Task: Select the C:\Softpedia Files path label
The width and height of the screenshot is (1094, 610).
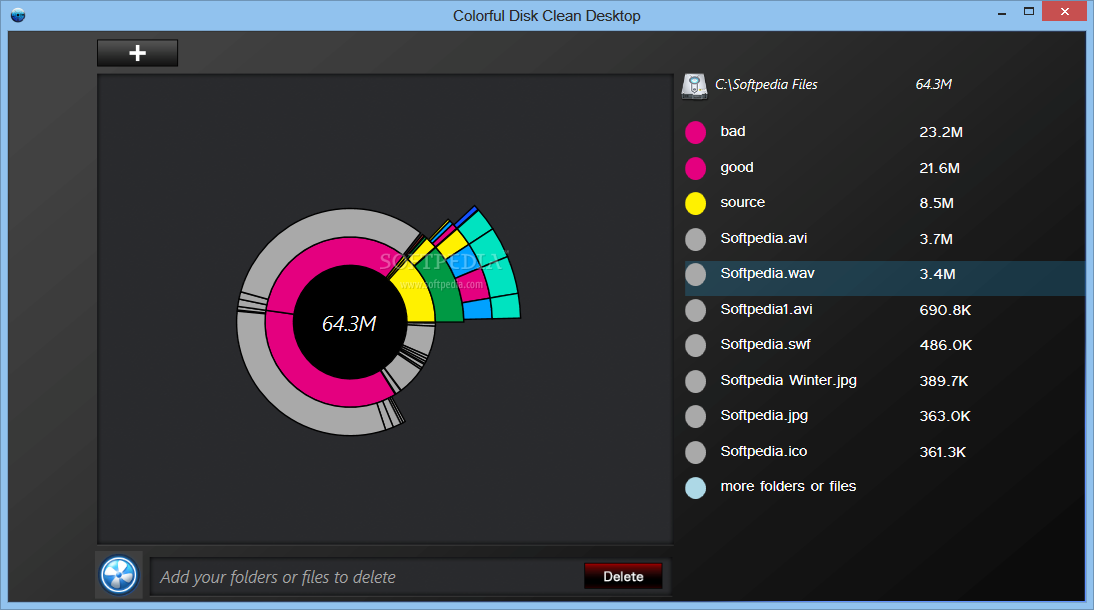Action: click(x=766, y=84)
